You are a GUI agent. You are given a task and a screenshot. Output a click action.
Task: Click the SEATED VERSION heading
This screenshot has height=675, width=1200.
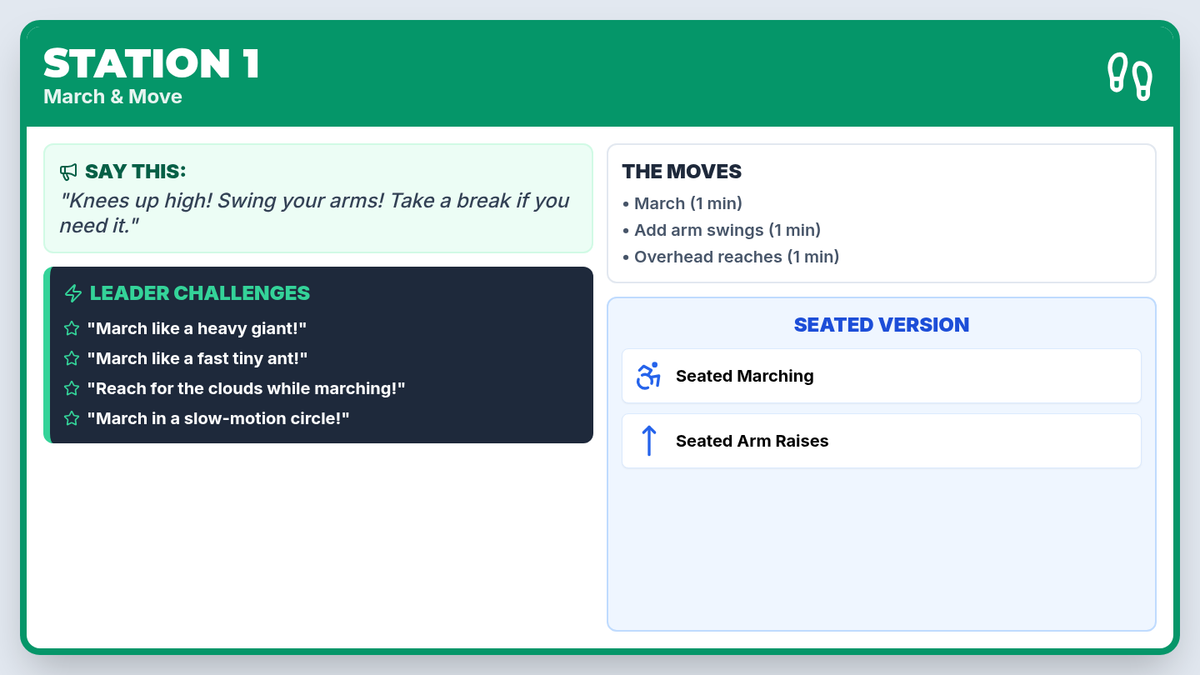pyautogui.click(x=881, y=325)
